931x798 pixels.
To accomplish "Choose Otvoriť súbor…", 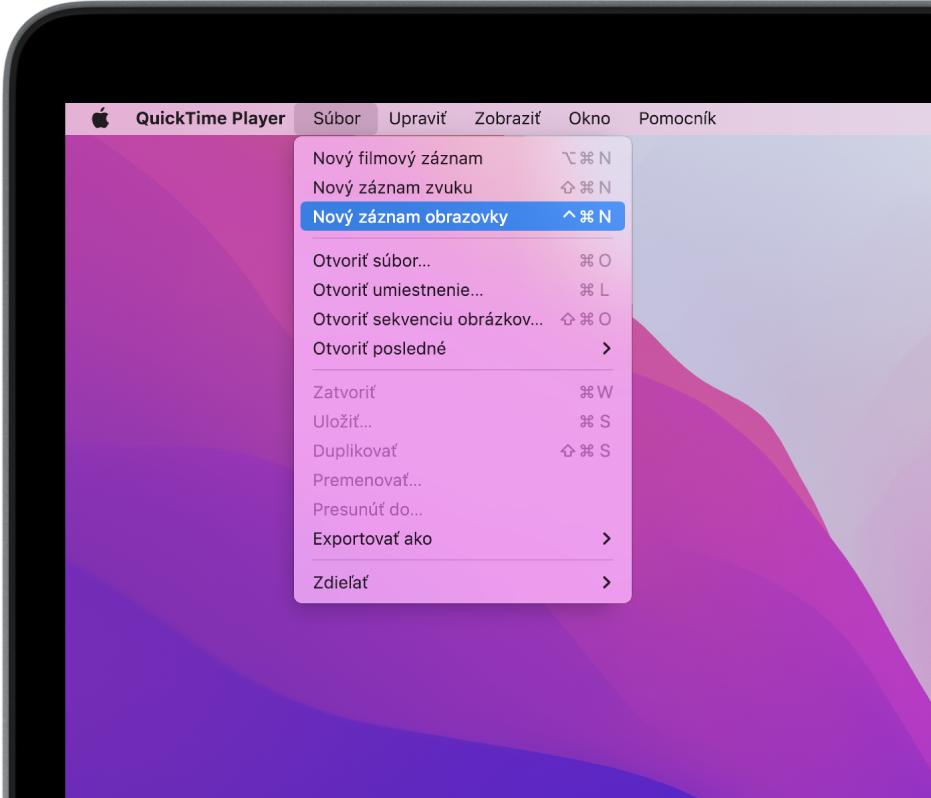I will point(463,260).
